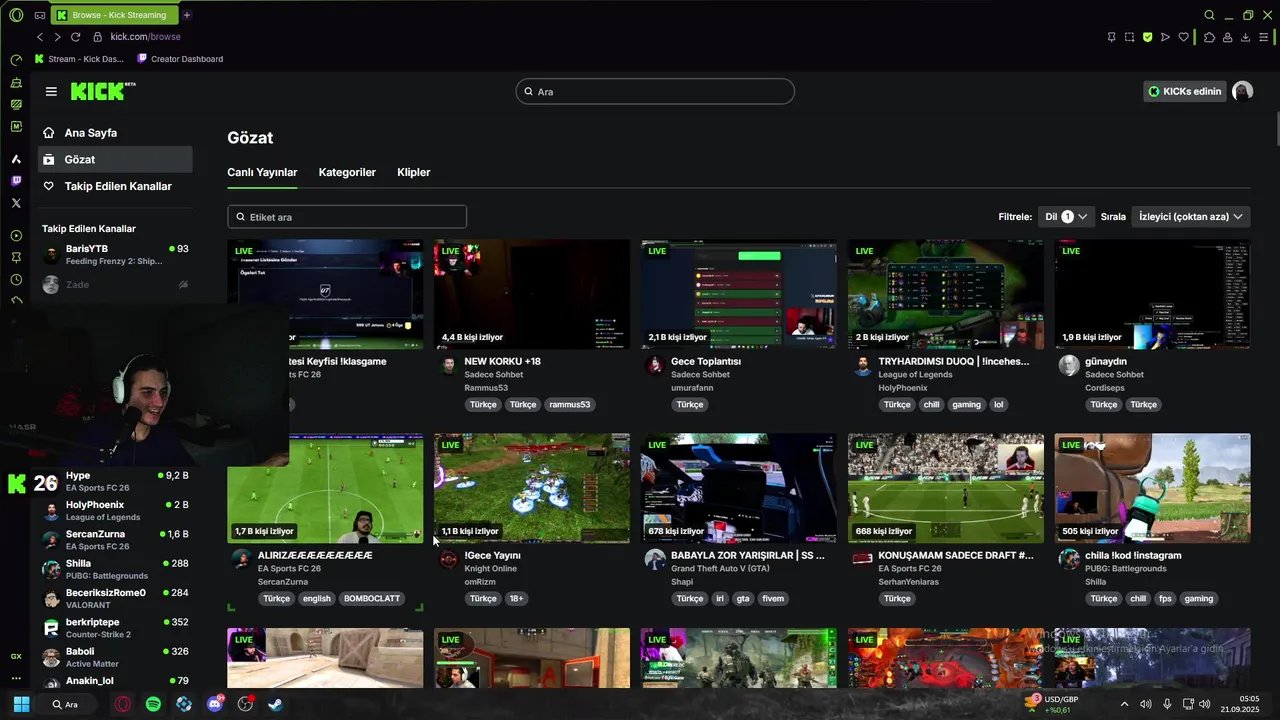Click the kick.com/browse address bar
The width and height of the screenshot is (1280, 720).
click(x=145, y=37)
